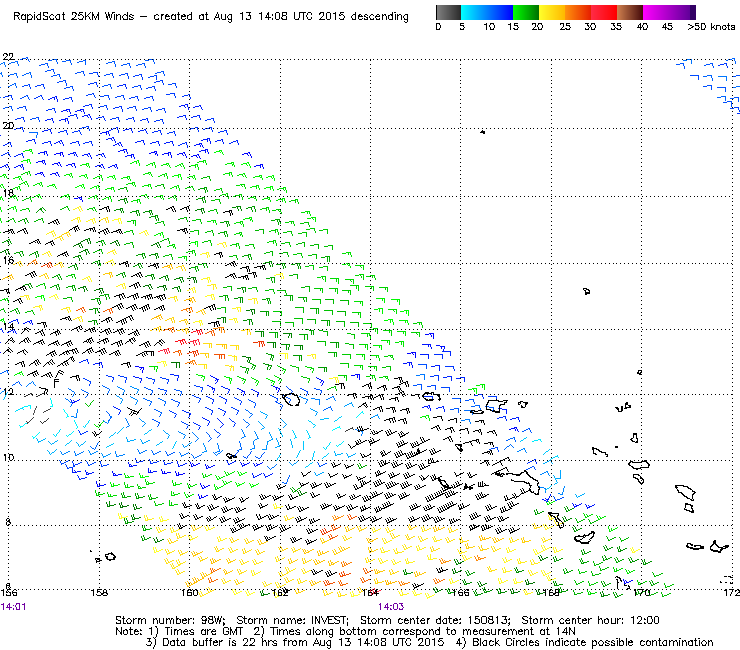Click the blue 10-15 knots legend color
This screenshot has width=740, height=650.
(500, 12)
